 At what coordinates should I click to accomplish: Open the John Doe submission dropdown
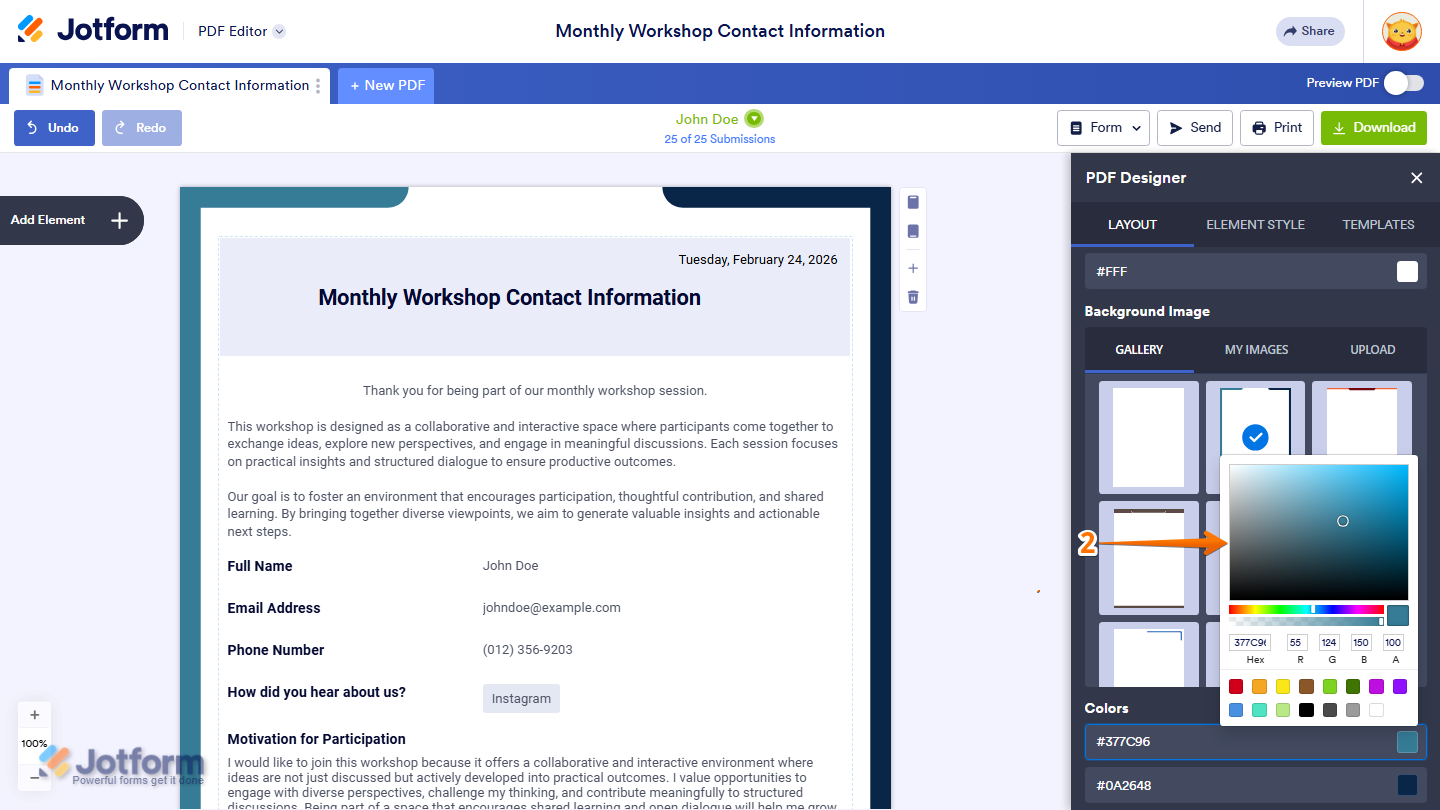pos(754,119)
